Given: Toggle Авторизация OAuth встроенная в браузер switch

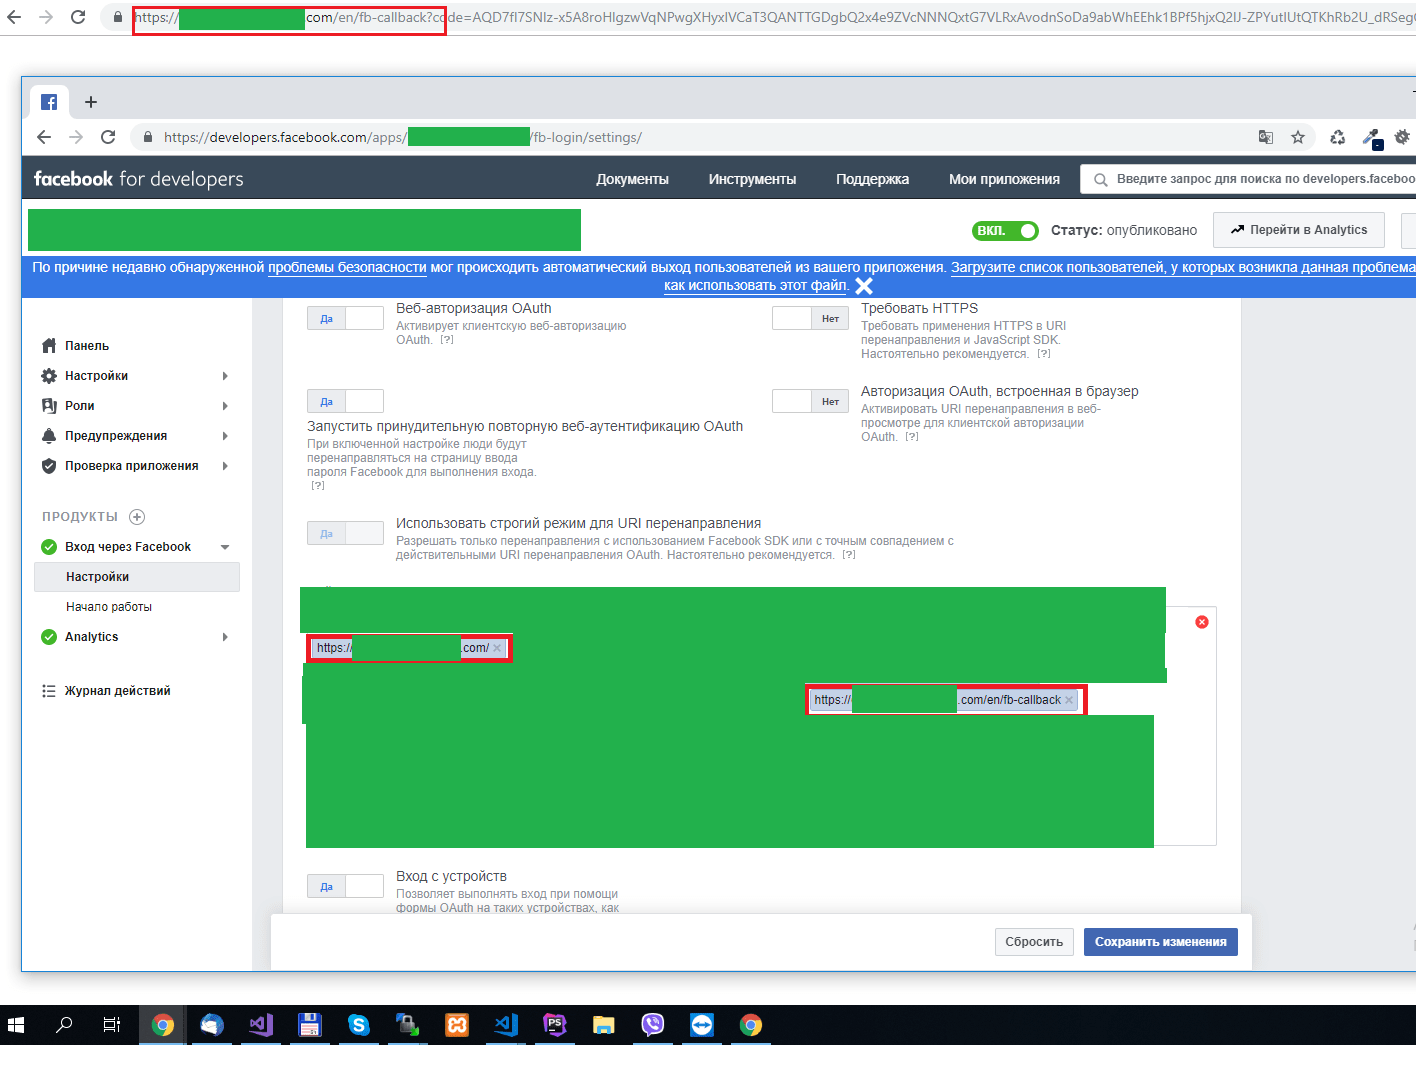Looking at the screenshot, I should (810, 401).
